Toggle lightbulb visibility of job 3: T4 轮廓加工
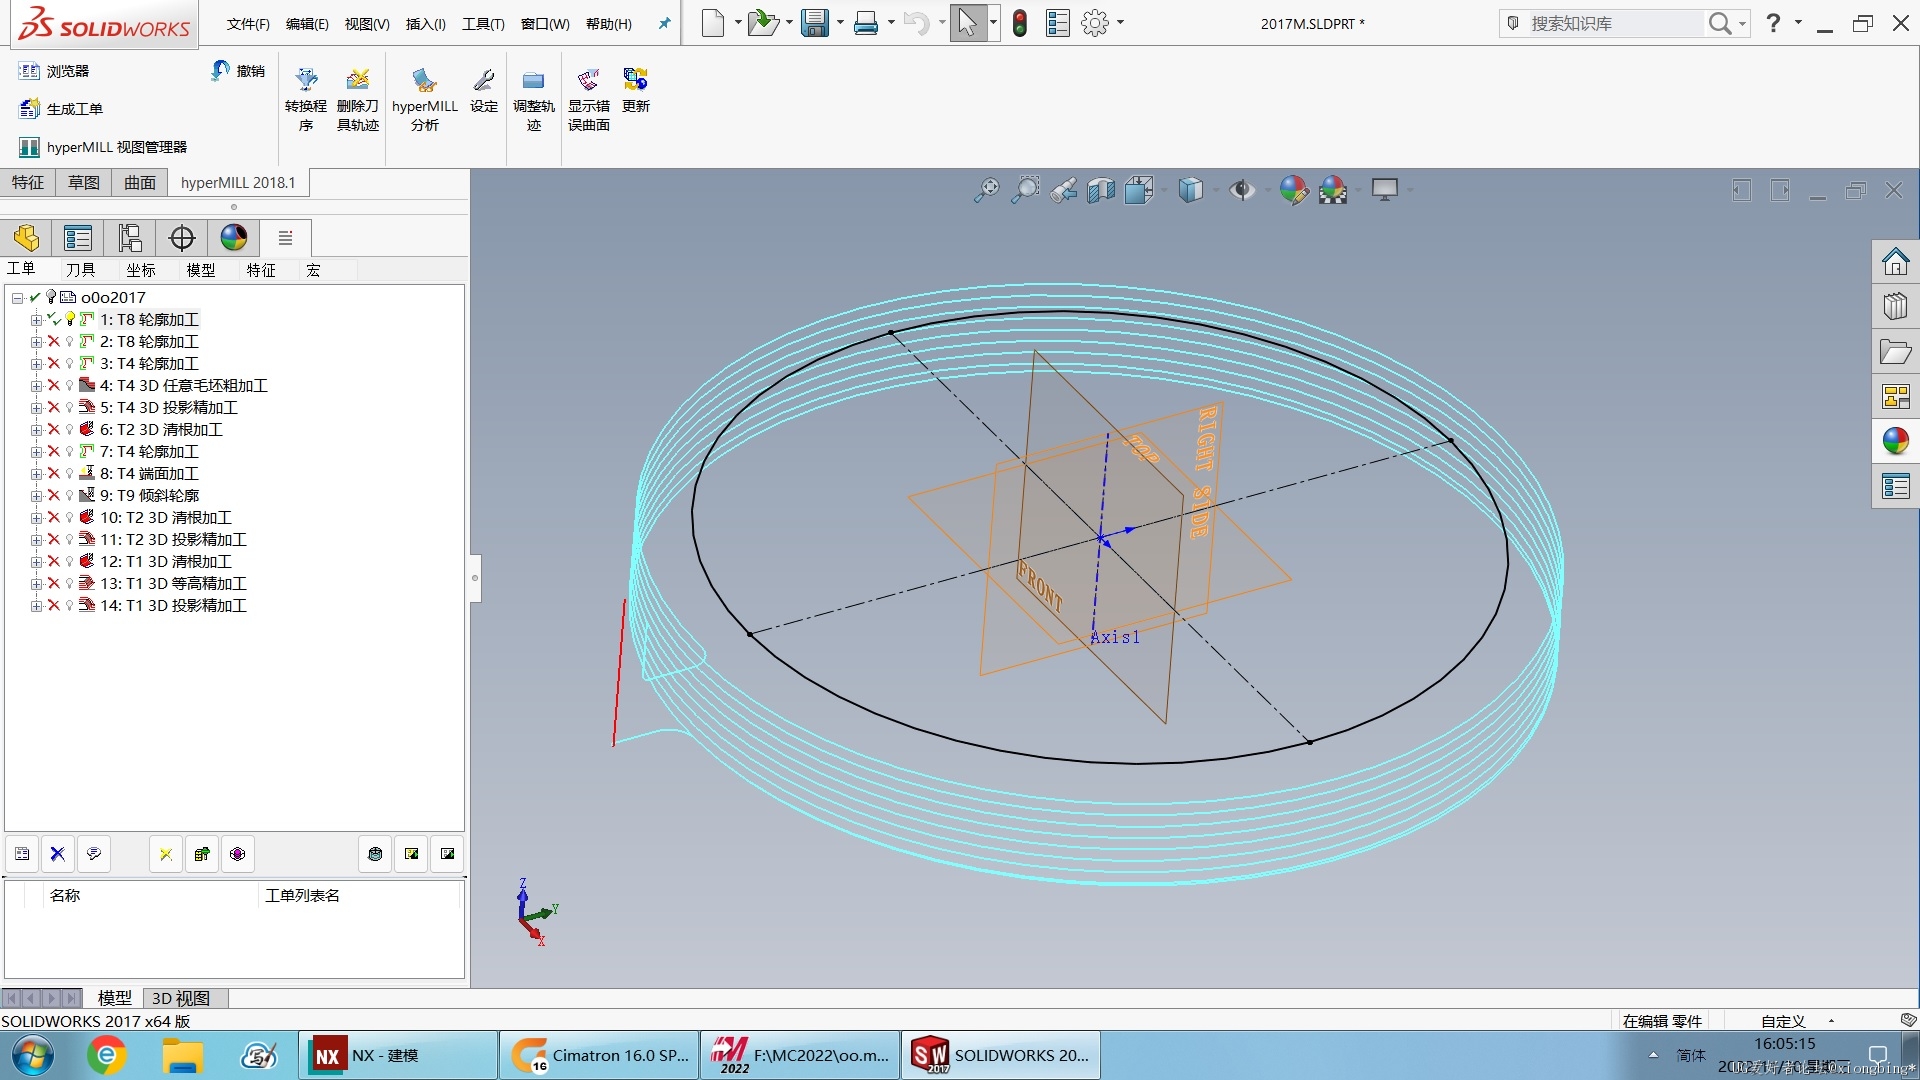Screen dimensions: 1920x1080 point(70,364)
